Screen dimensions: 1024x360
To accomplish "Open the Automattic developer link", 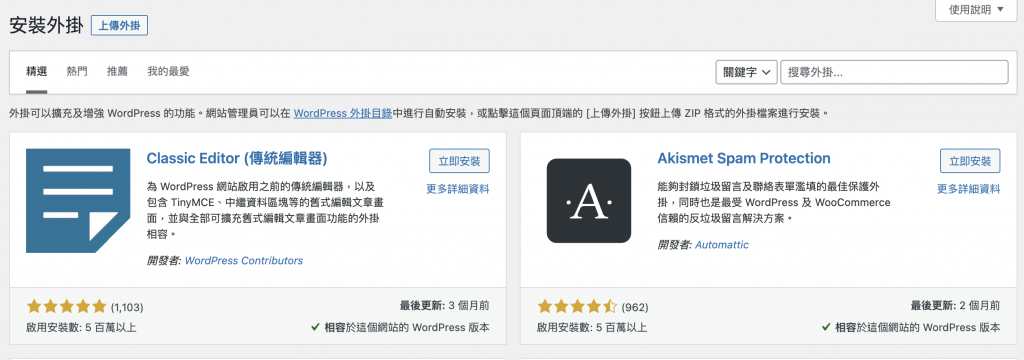I will (x=722, y=245).
